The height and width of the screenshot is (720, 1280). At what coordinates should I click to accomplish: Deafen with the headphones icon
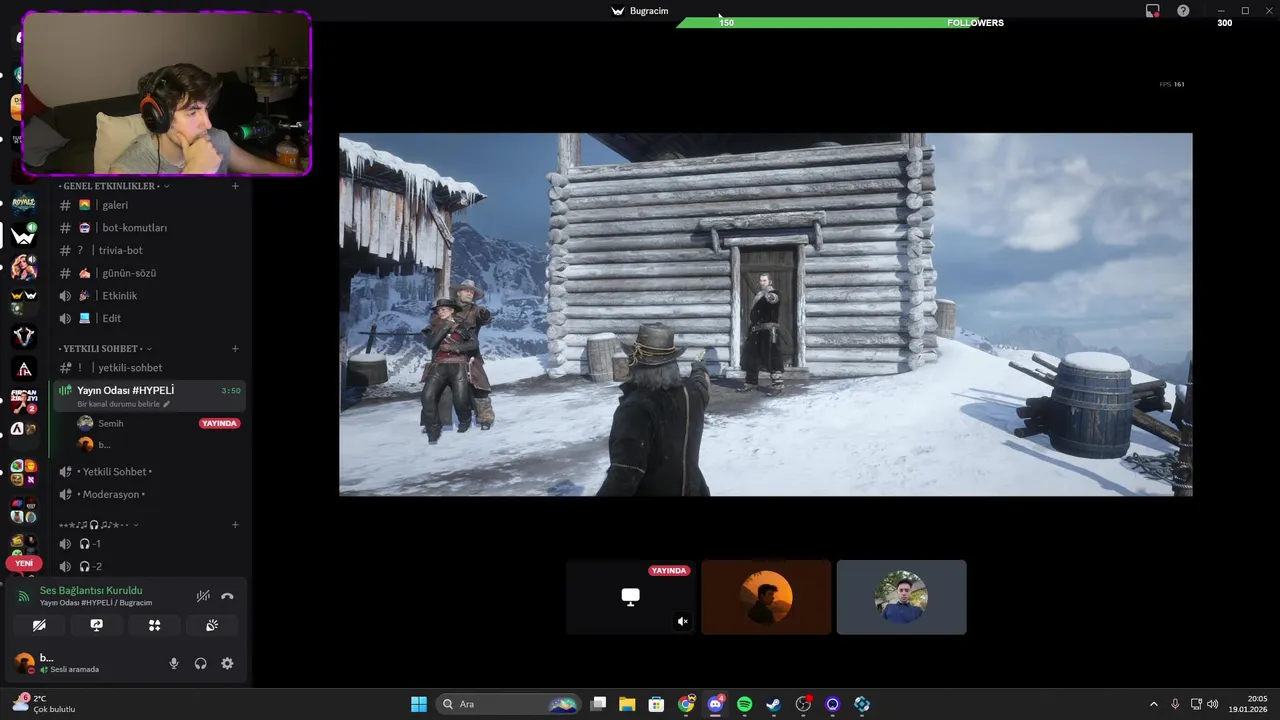pos(201,663)
